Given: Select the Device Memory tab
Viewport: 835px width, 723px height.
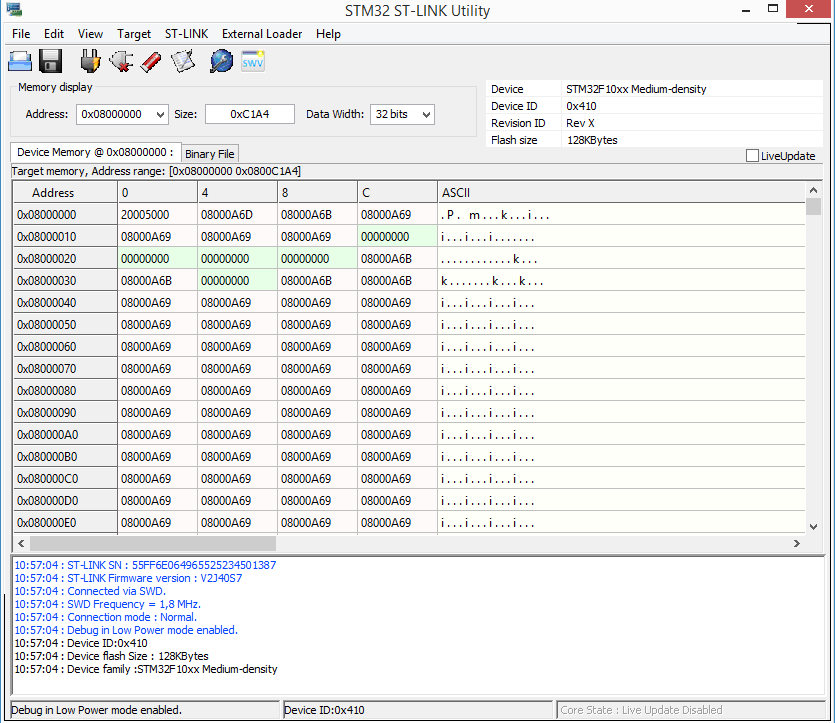Looking at the screenshot, I should [x=95, y=153].
